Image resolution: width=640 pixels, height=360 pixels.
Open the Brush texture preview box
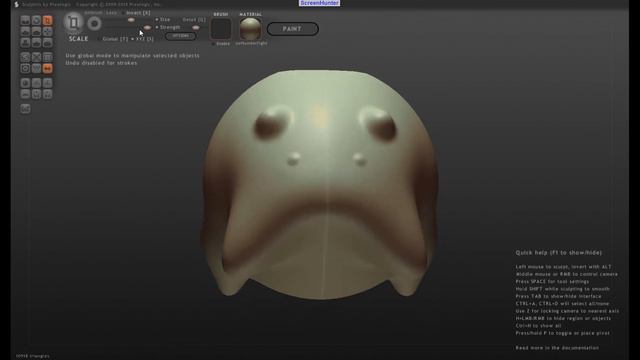point(221,29)
